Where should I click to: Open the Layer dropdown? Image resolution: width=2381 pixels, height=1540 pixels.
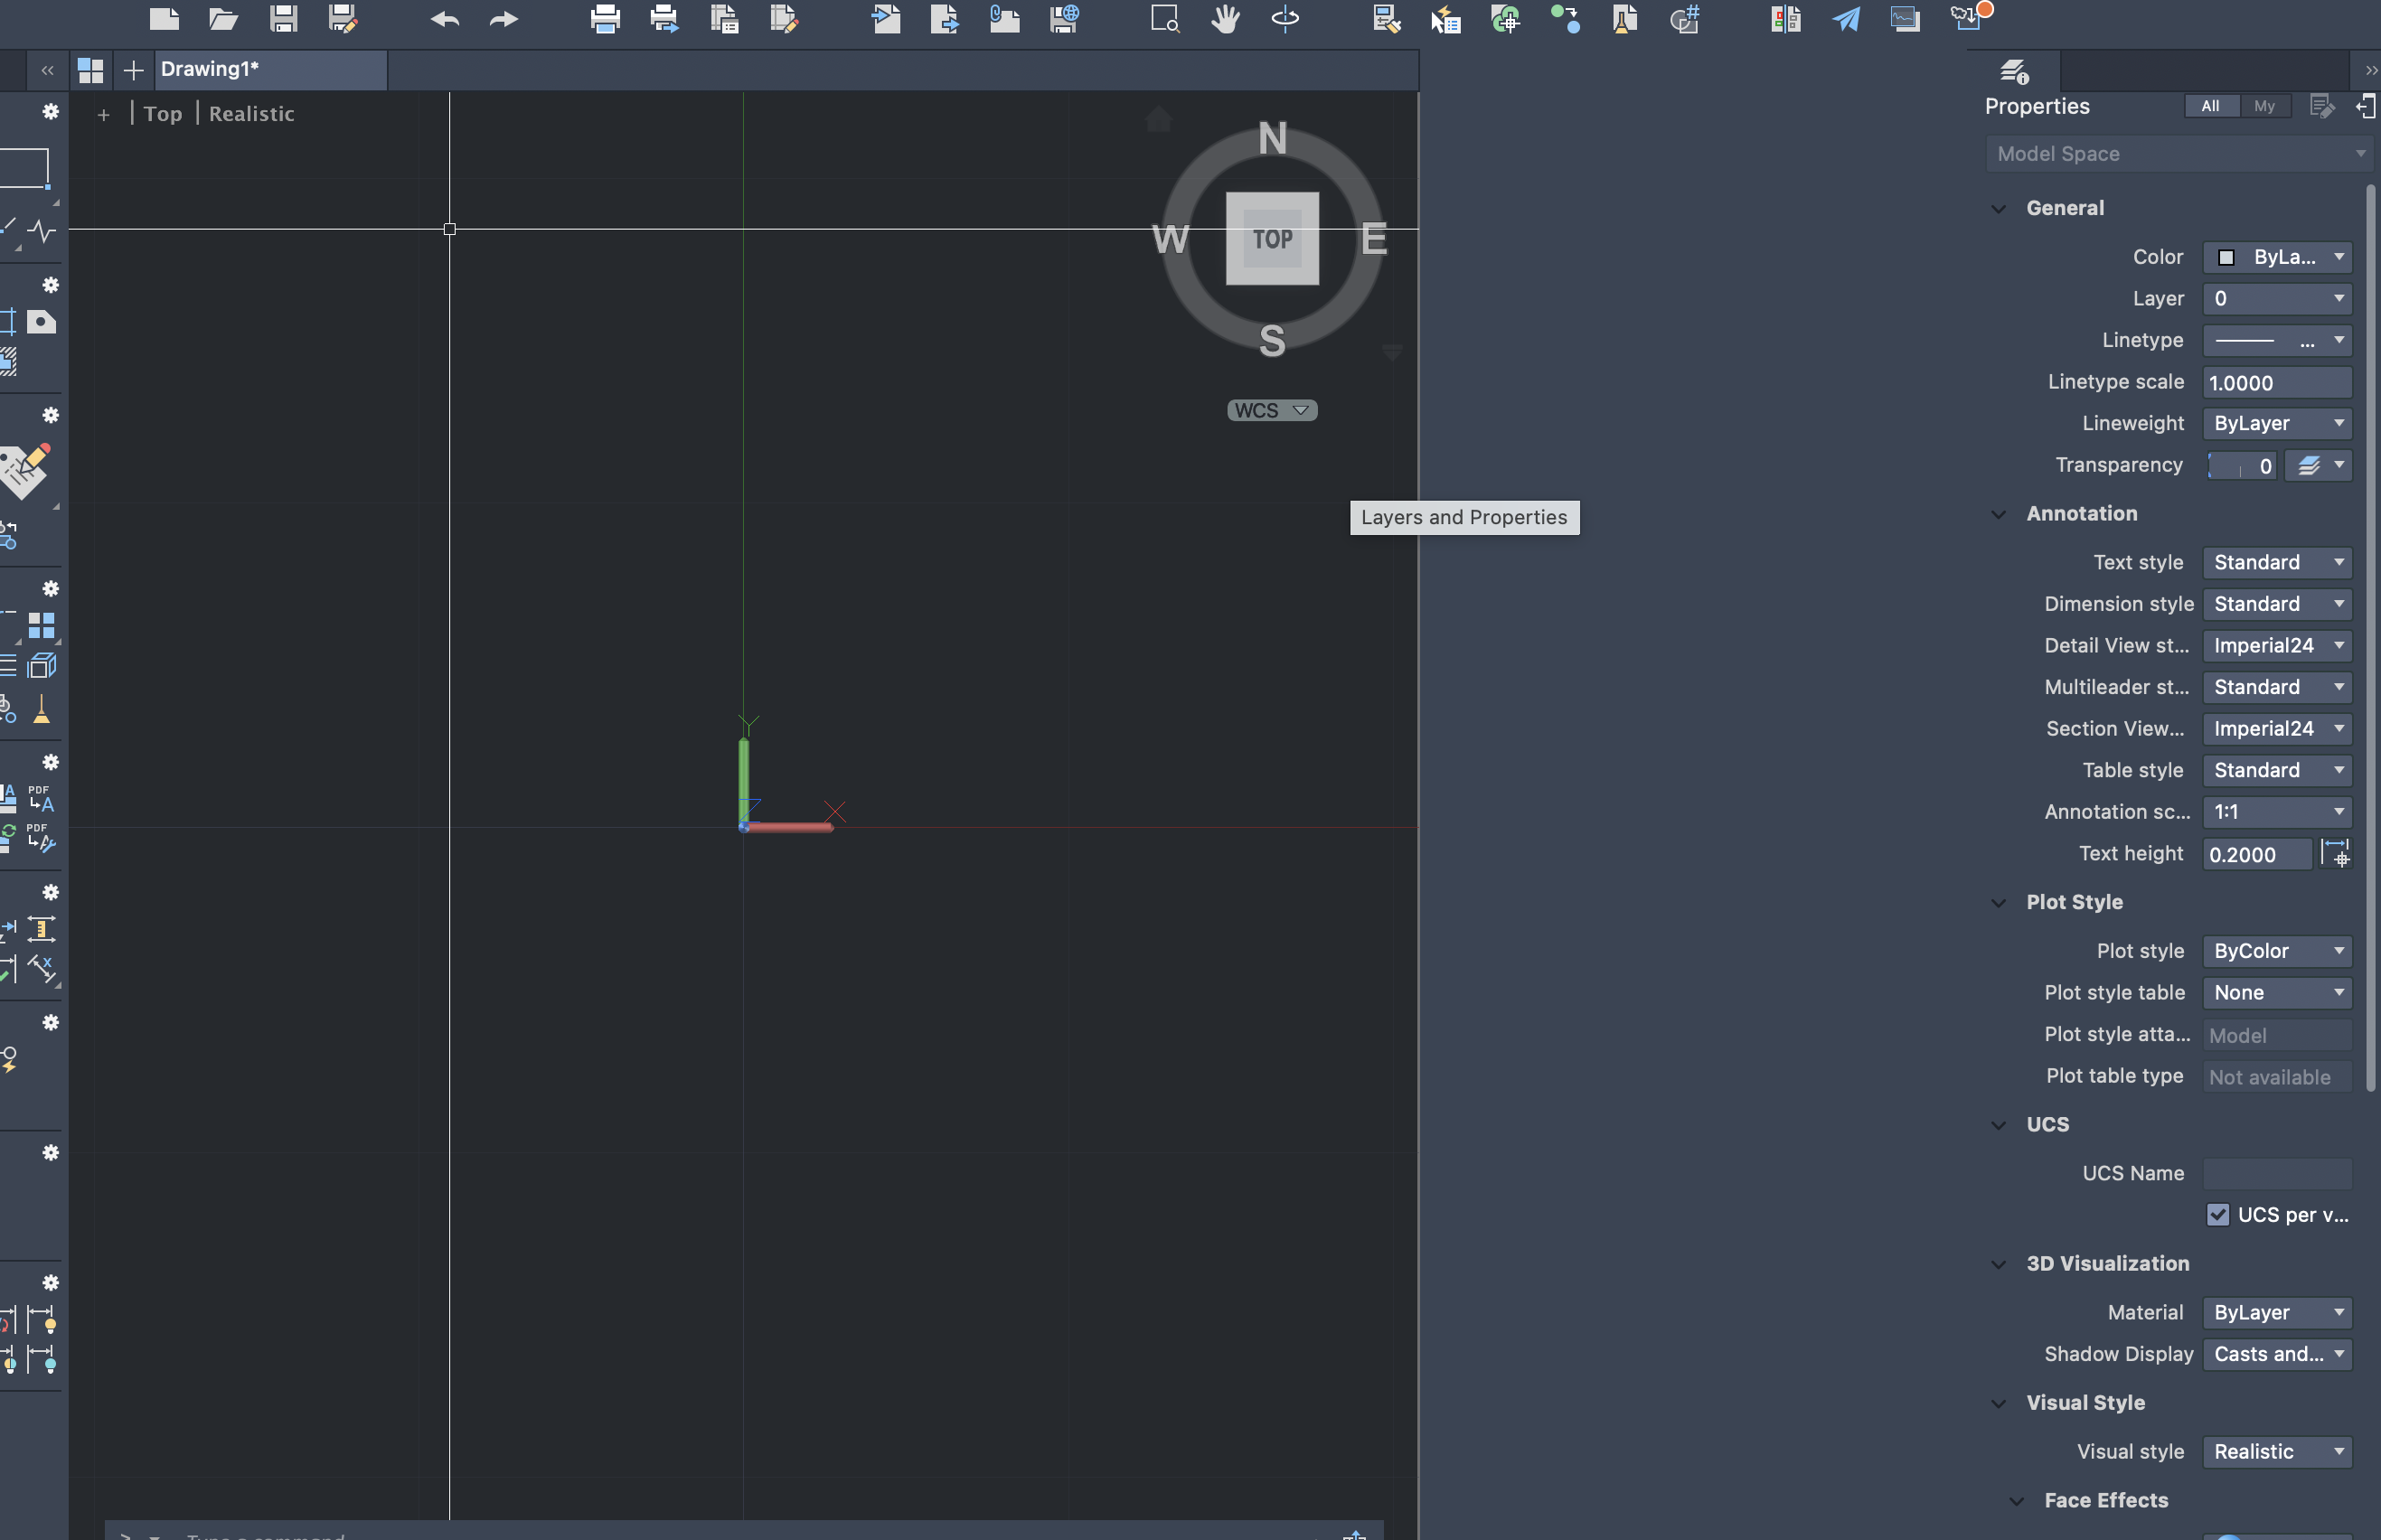click(x=2277, y=299)
